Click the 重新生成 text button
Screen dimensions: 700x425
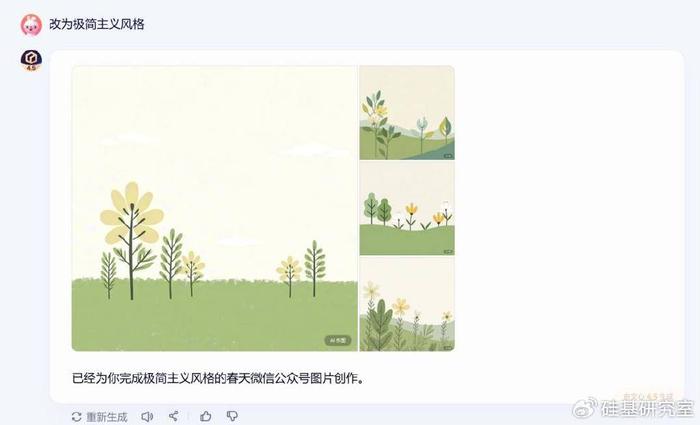click(x=107, y=417)
